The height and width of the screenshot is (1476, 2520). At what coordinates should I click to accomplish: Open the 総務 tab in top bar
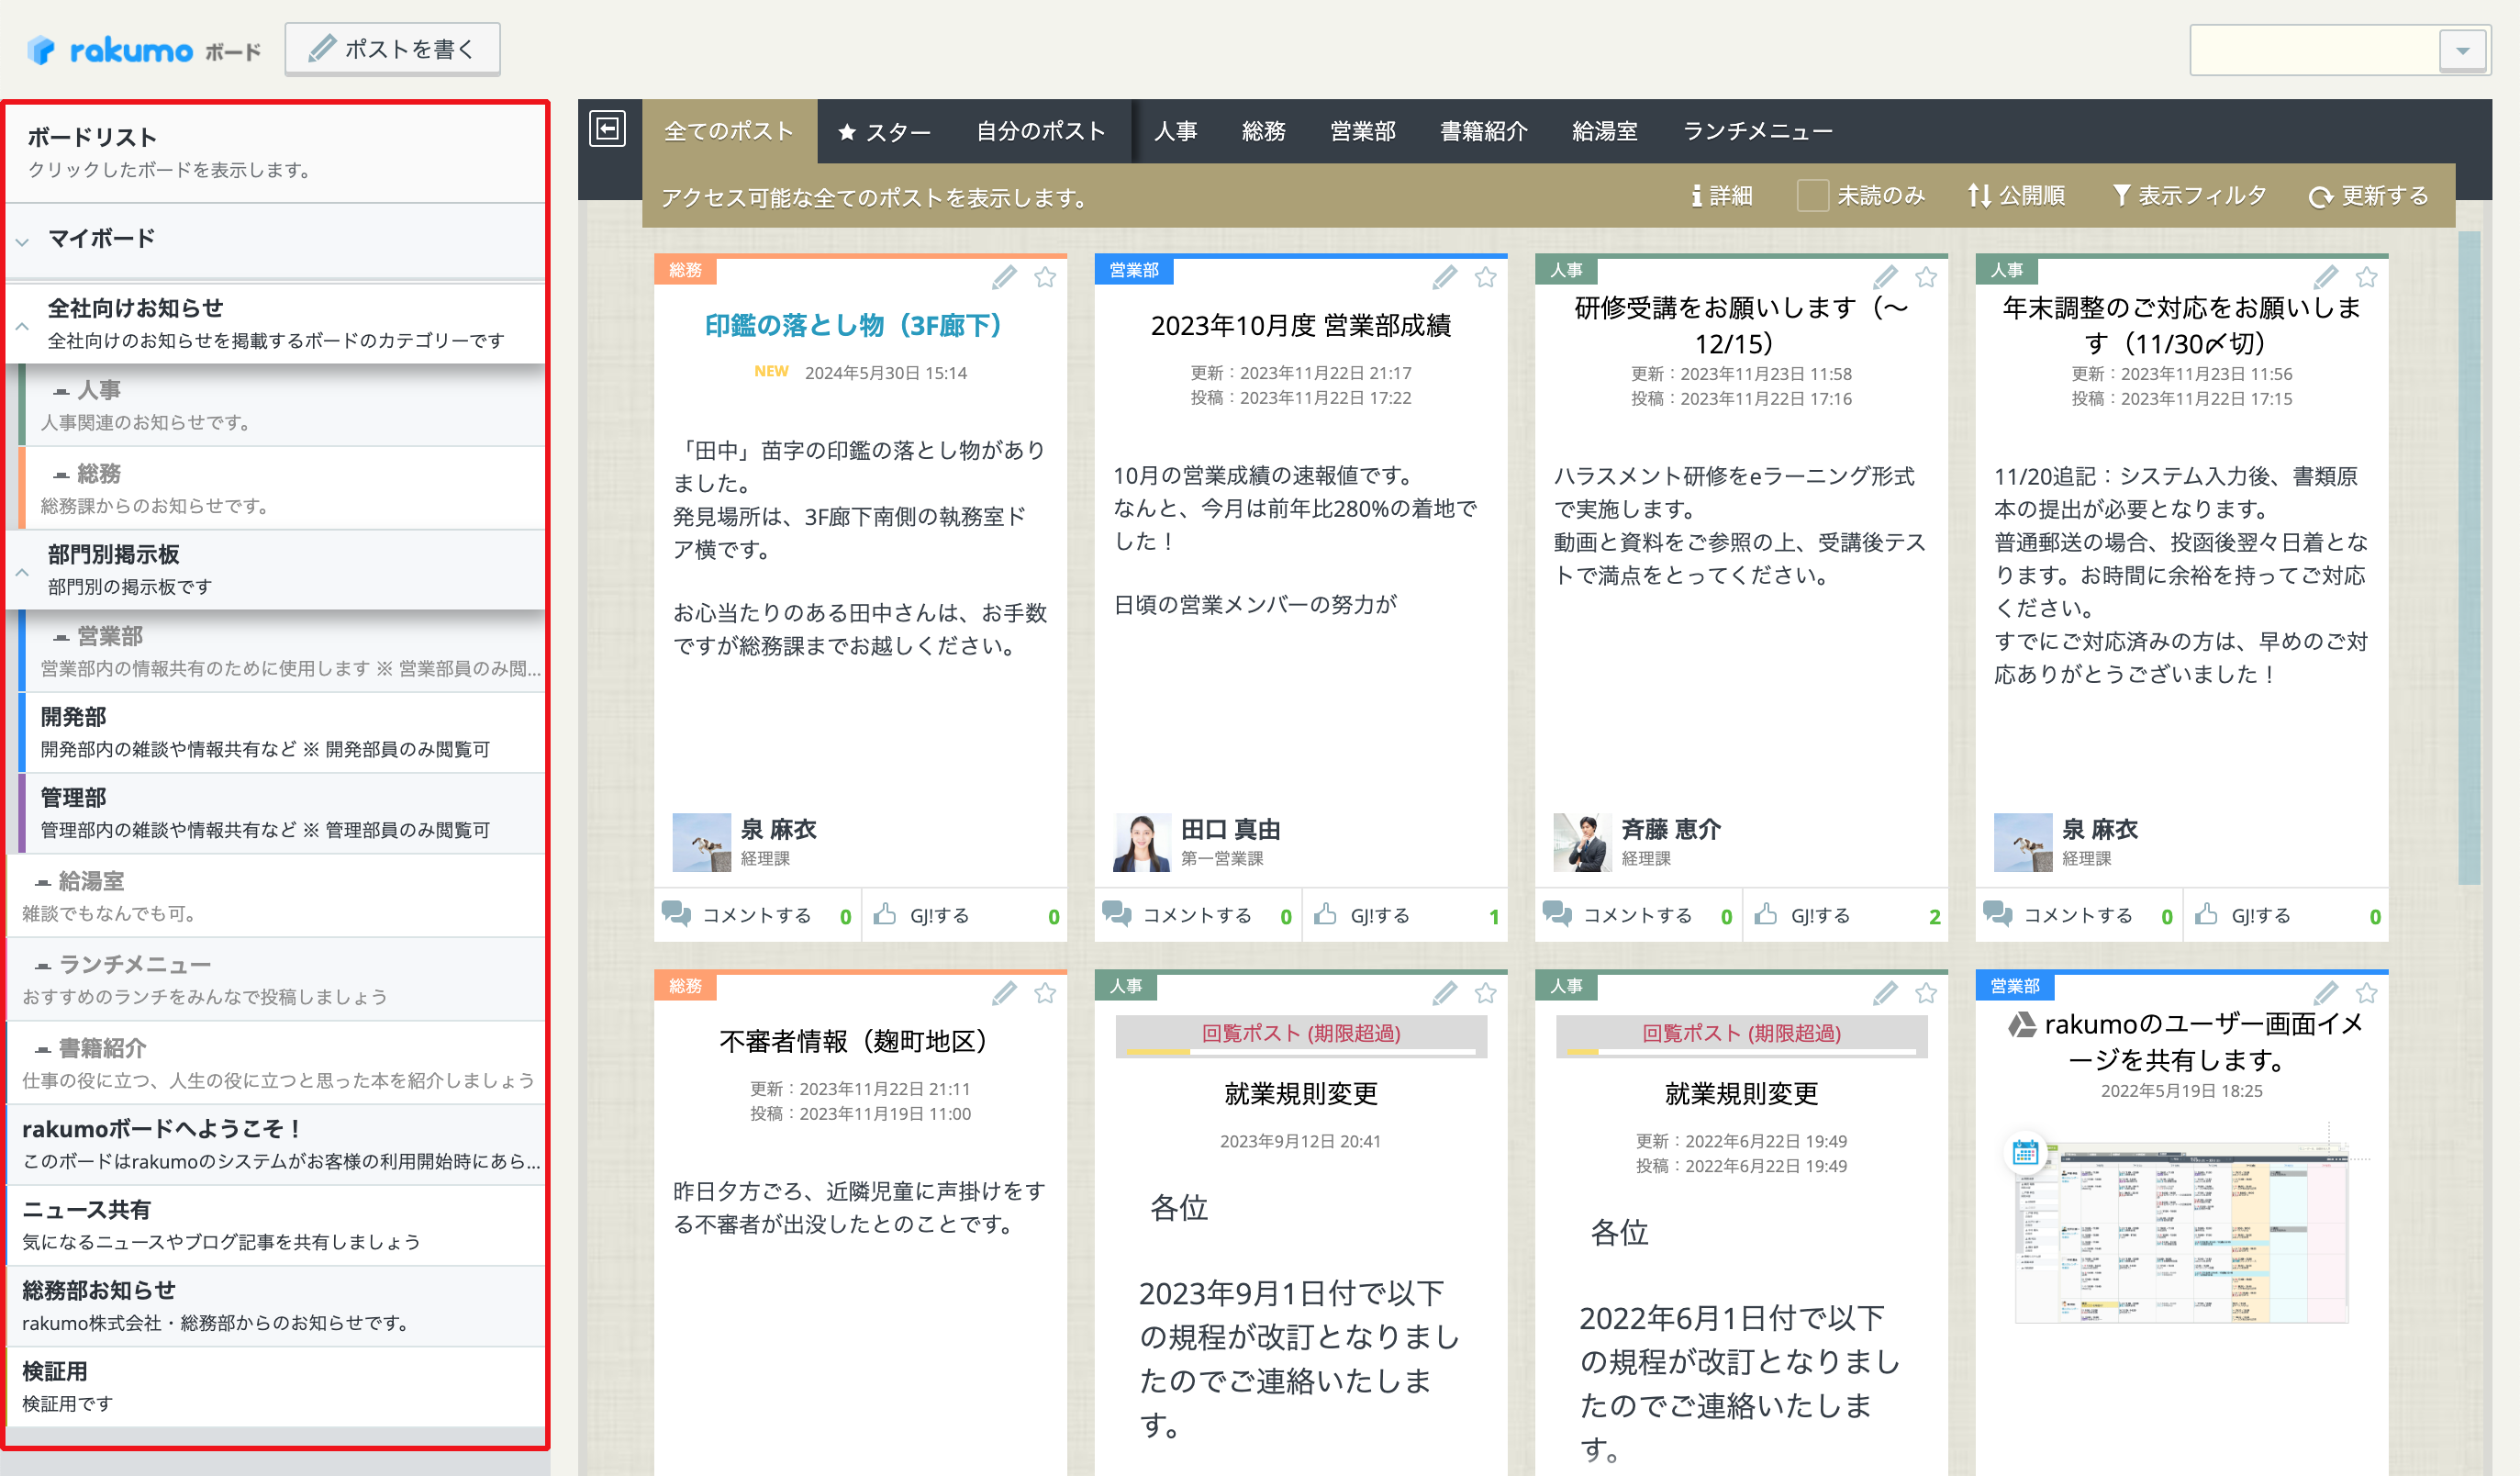tap(1264, 131)
